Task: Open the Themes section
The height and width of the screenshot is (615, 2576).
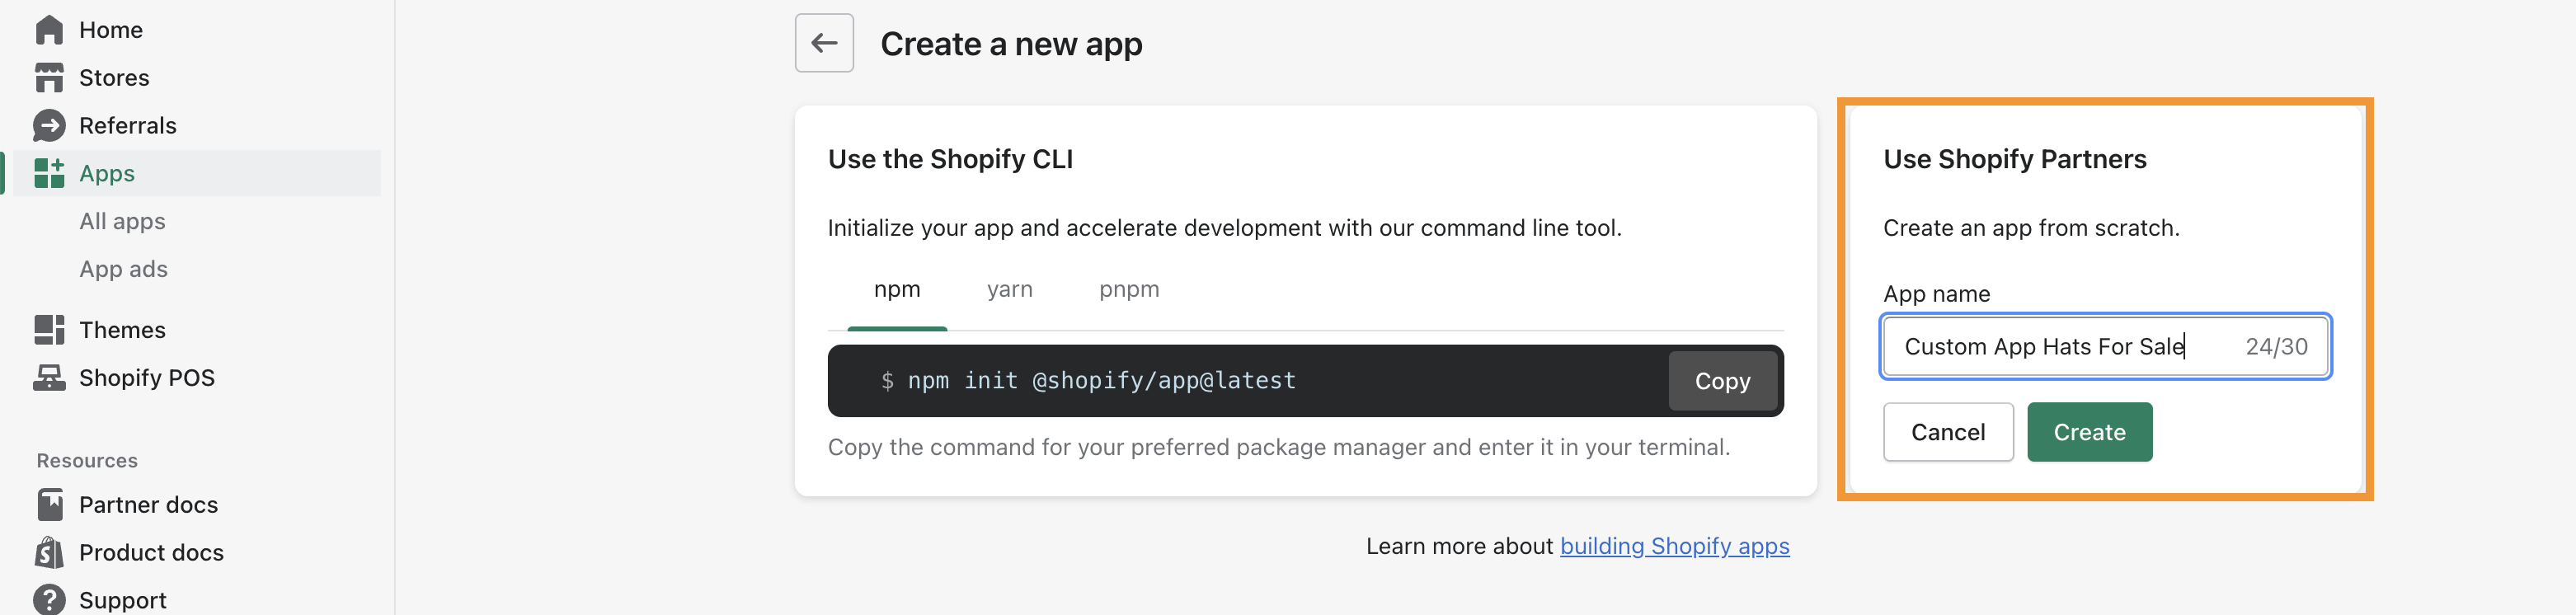Action: tap(122, 330)
